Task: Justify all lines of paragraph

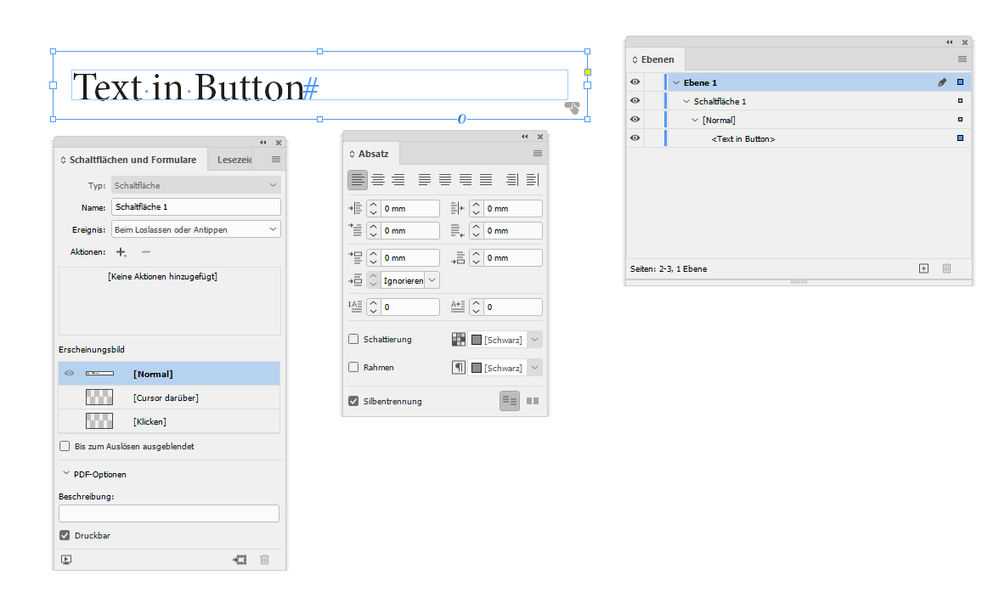Action: pos(486,180)
